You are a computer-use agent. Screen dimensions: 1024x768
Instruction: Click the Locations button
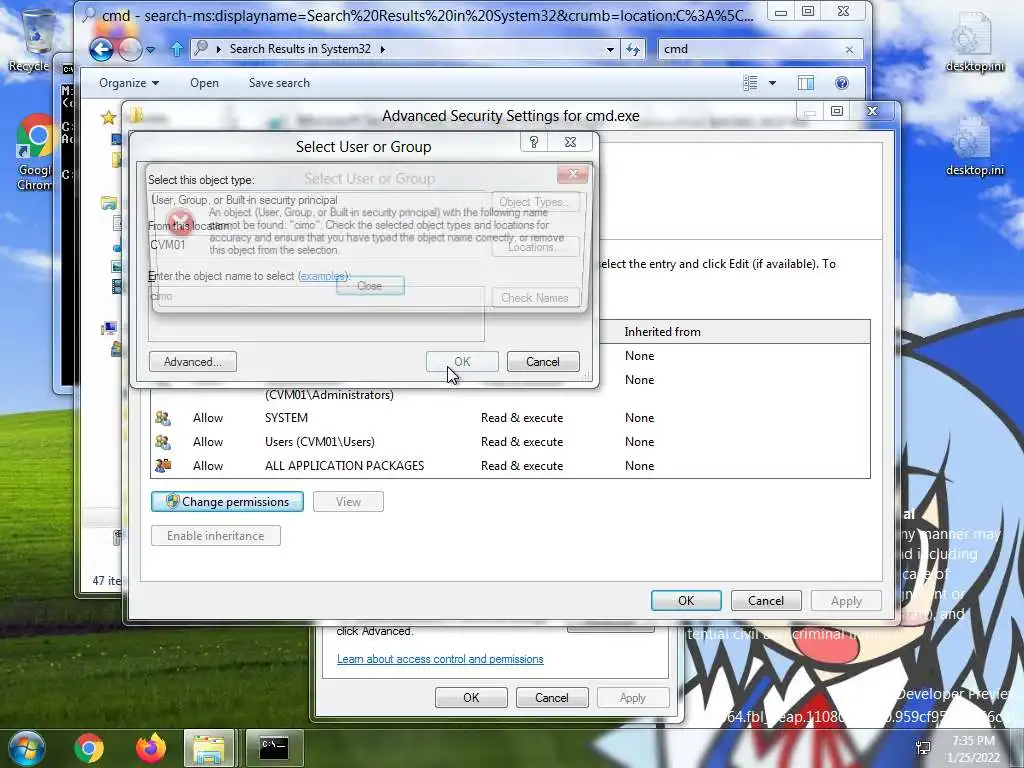[x=536, y=247]
